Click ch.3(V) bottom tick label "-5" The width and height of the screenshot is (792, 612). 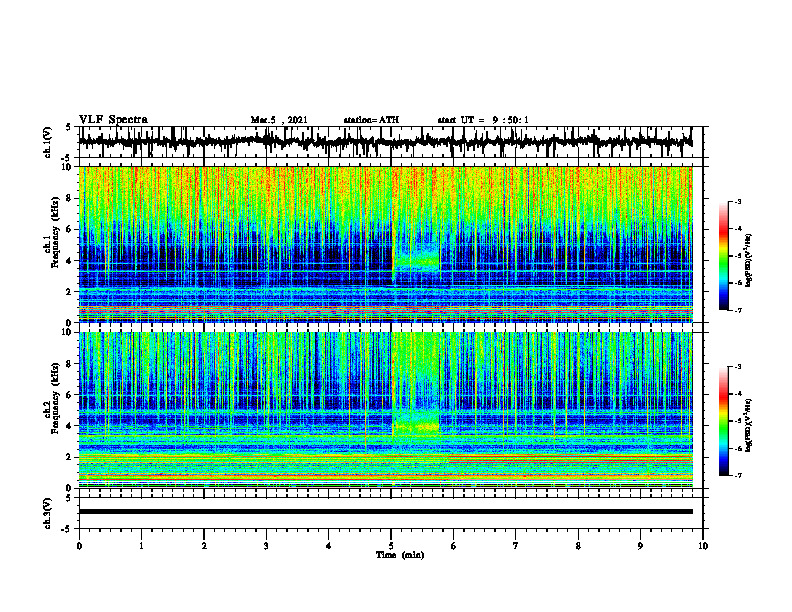click(x=68, y=529)
